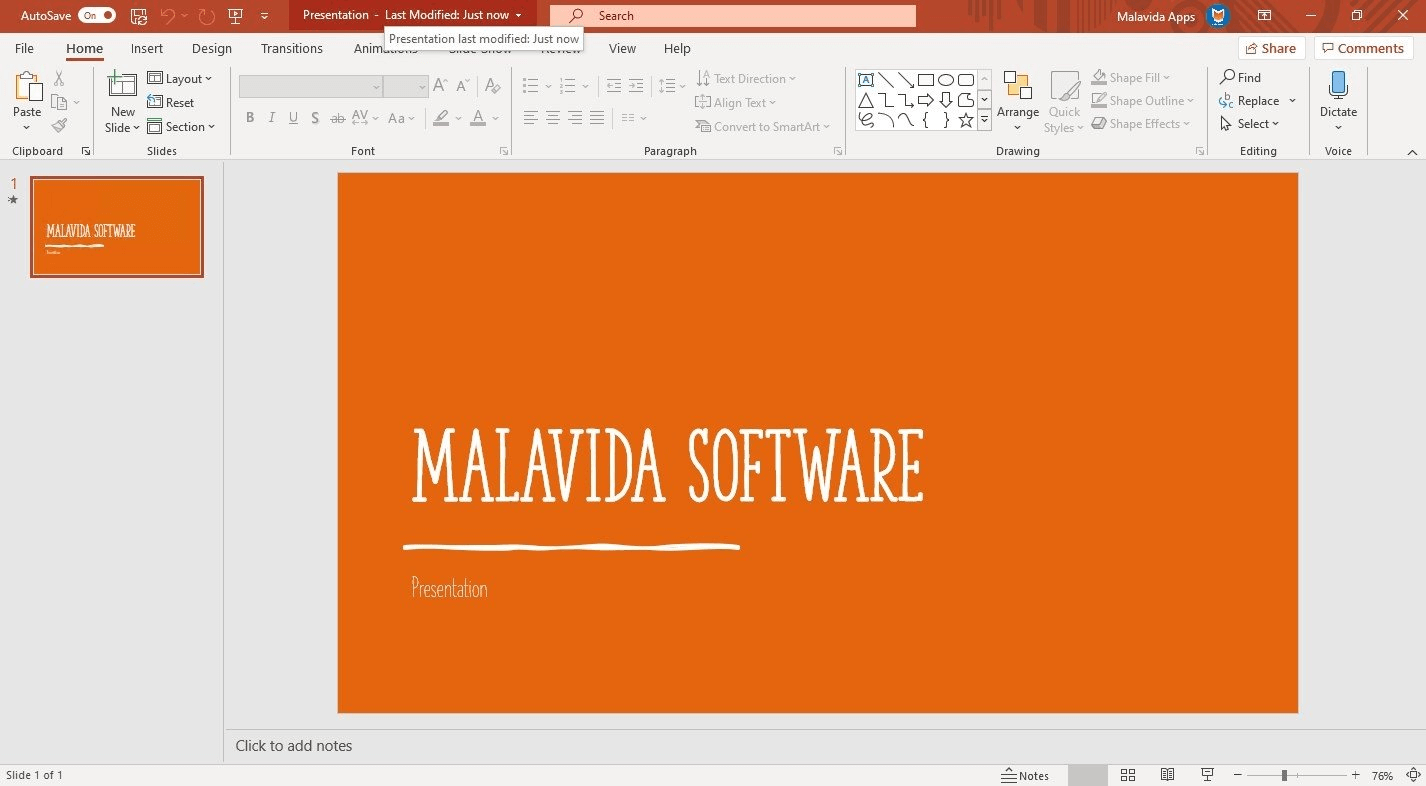Viewport: 1426px width, 786px height.
Task: Switch to the View tab
Action: (x=622, y=48)
